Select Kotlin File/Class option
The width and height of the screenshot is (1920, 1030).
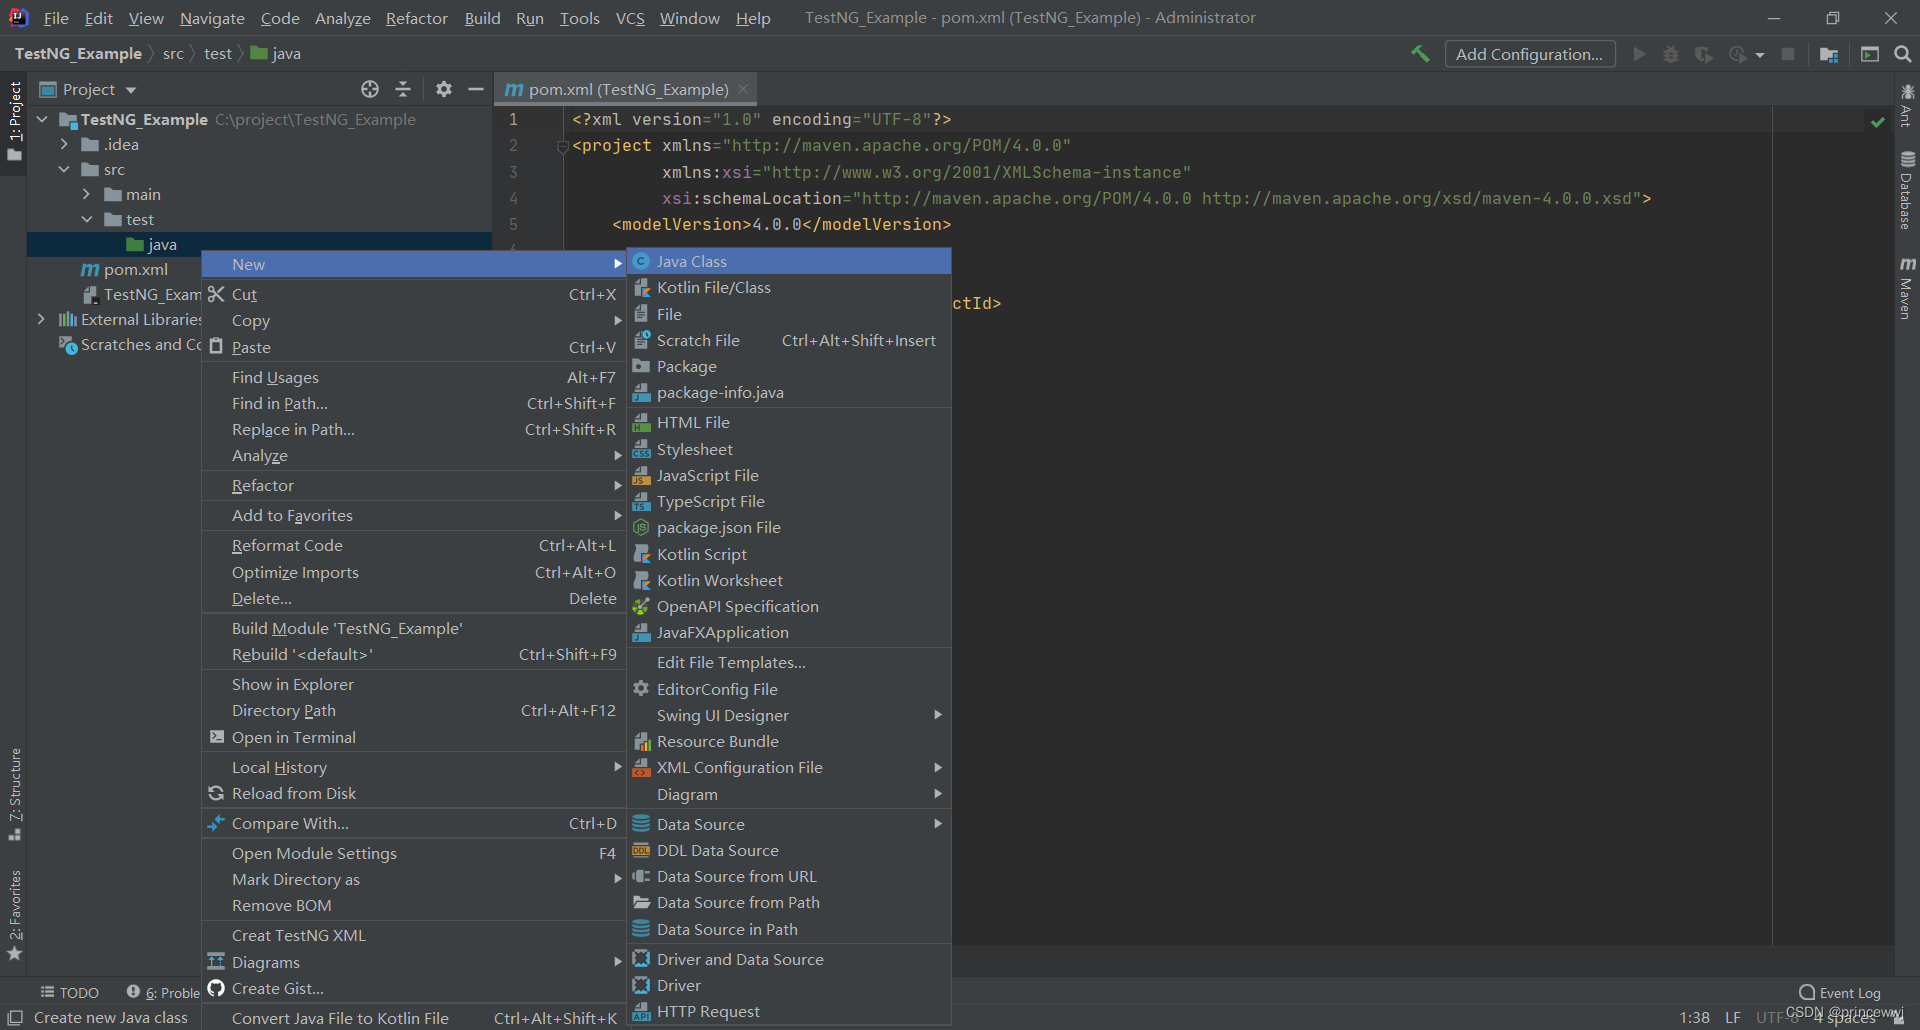789,287
